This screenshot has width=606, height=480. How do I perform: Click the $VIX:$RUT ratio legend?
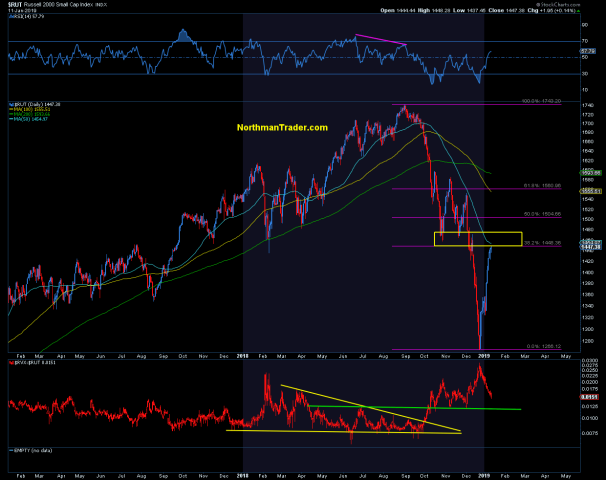(x=32, y=363)
